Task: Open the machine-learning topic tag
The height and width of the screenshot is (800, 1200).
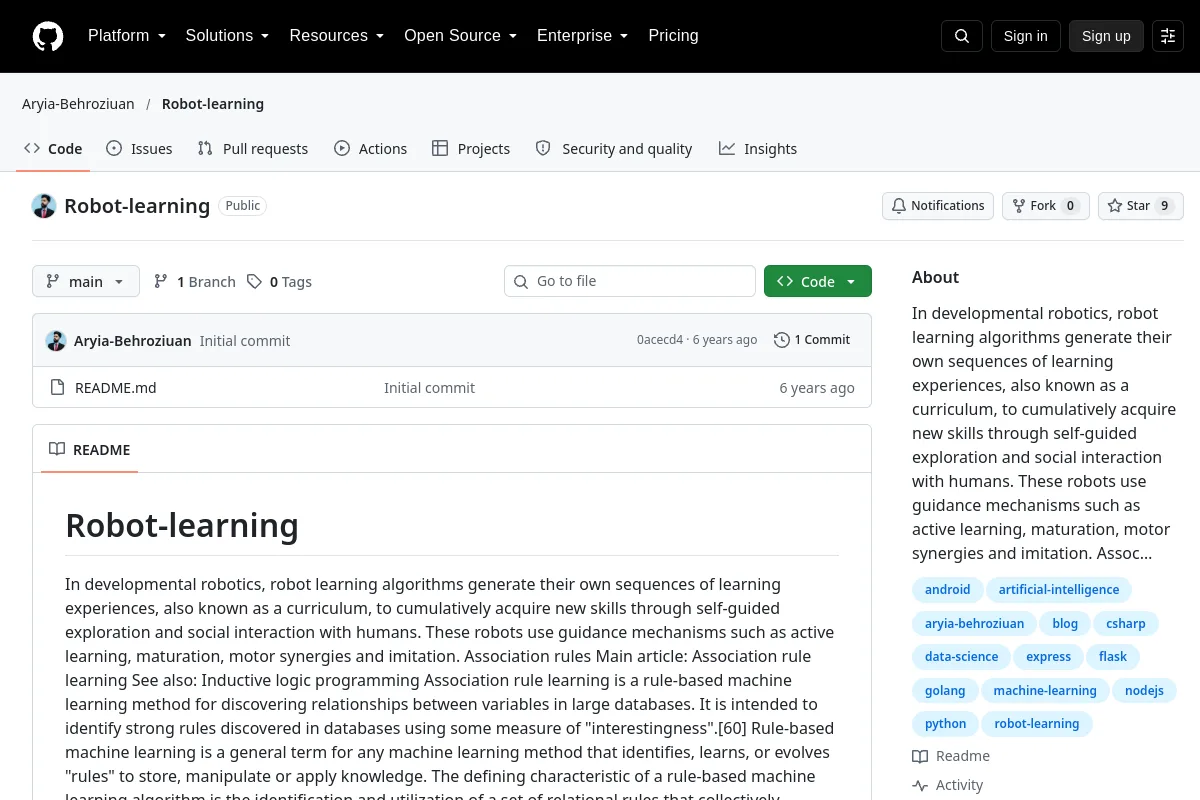Action: click(x=1045, y=691)
